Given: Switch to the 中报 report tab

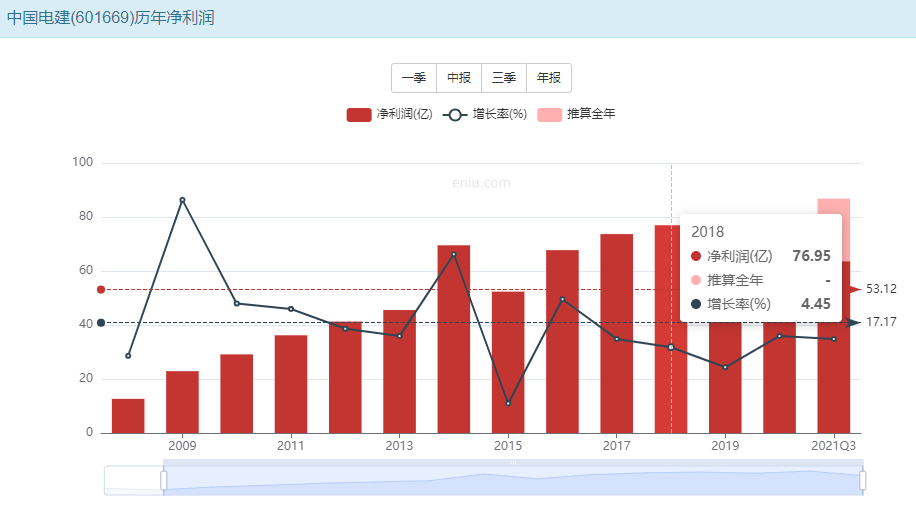Looking at the screenshot, I should (459, 78).
